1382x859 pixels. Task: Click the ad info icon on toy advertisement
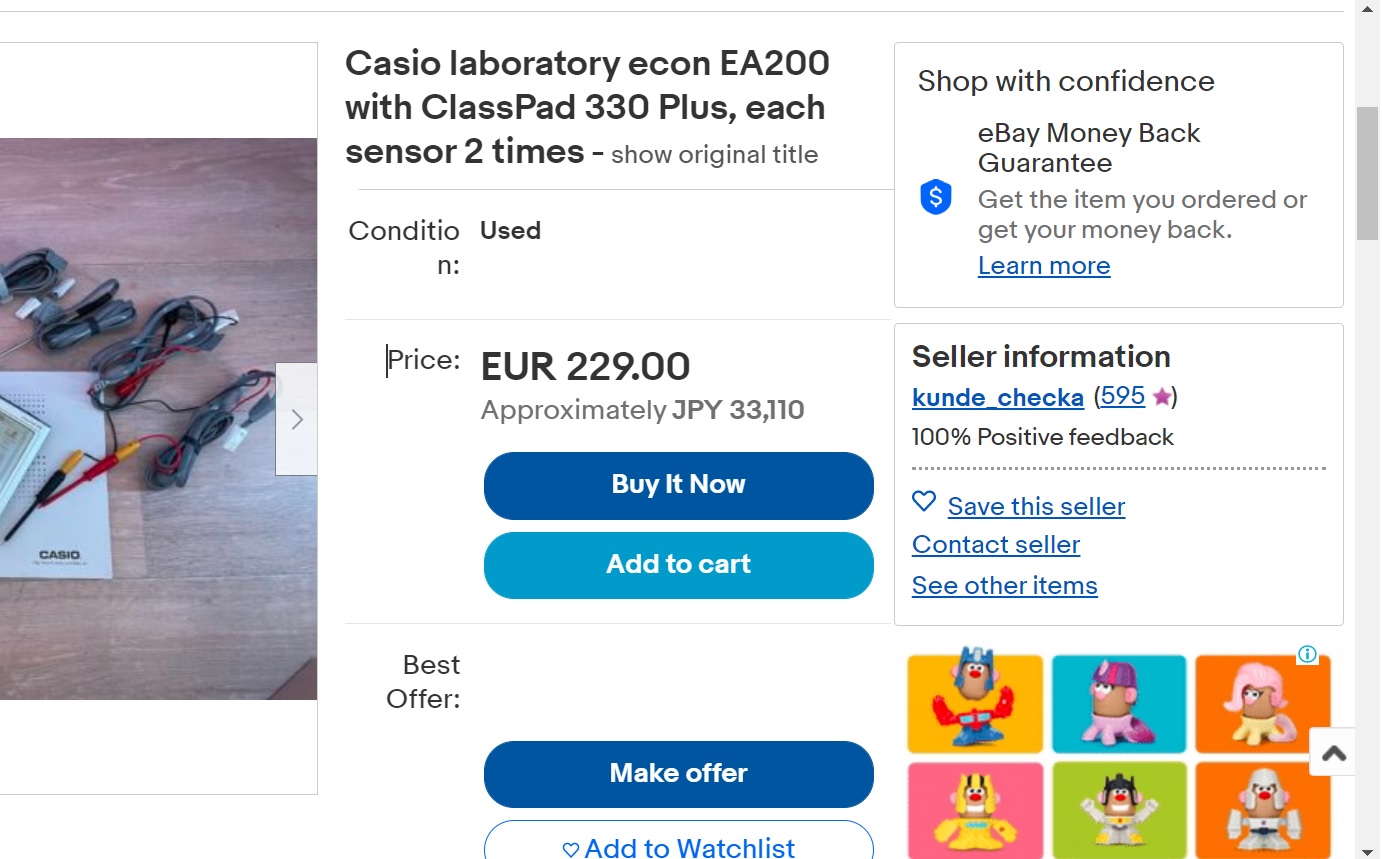click(1307, 655)
